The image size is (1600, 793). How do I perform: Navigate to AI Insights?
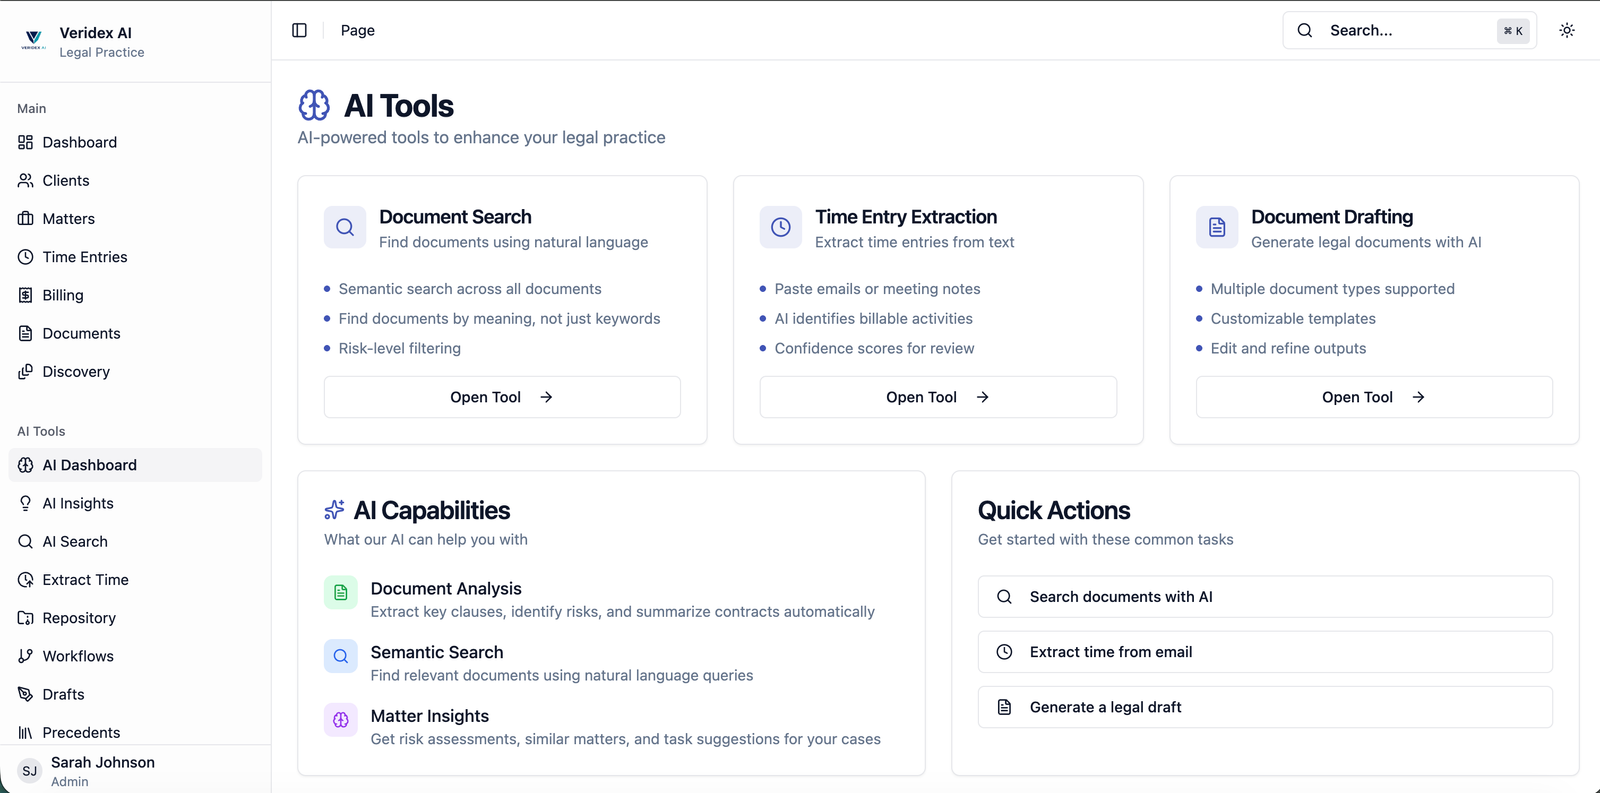coord(78,503)
